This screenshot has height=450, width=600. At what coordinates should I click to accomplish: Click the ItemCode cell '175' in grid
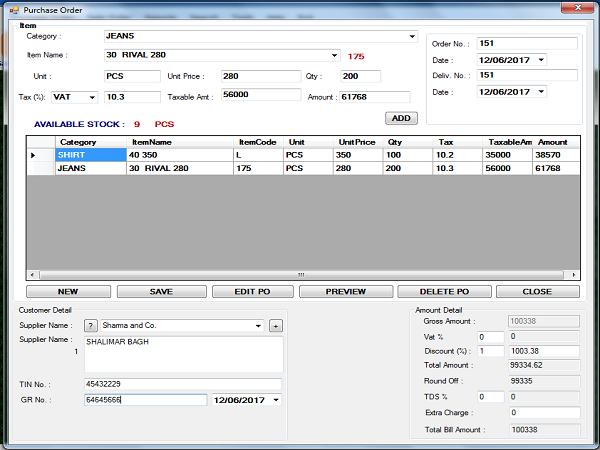(258, 168)
